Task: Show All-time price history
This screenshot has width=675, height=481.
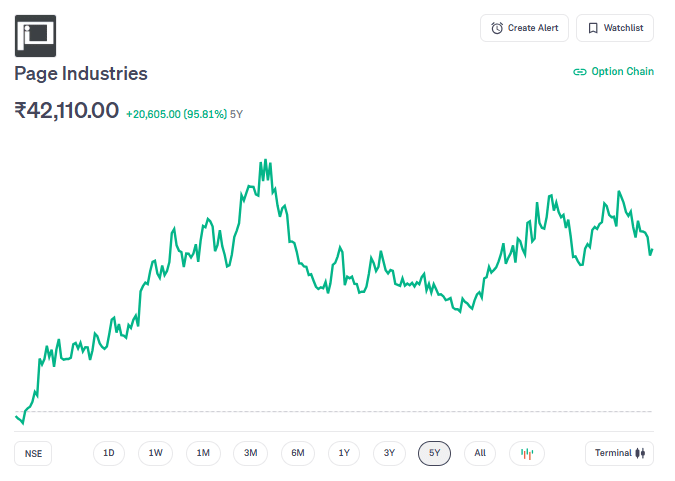Action: click(x=480, y=453)
